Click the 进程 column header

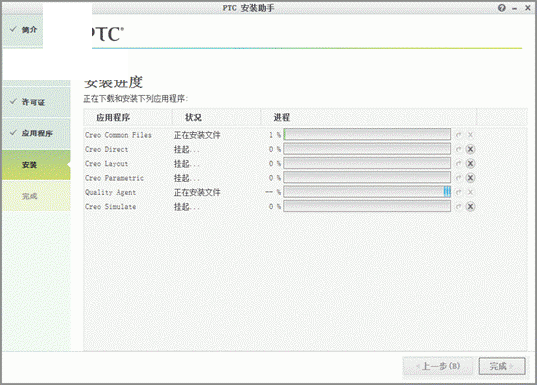pos(369,117)
